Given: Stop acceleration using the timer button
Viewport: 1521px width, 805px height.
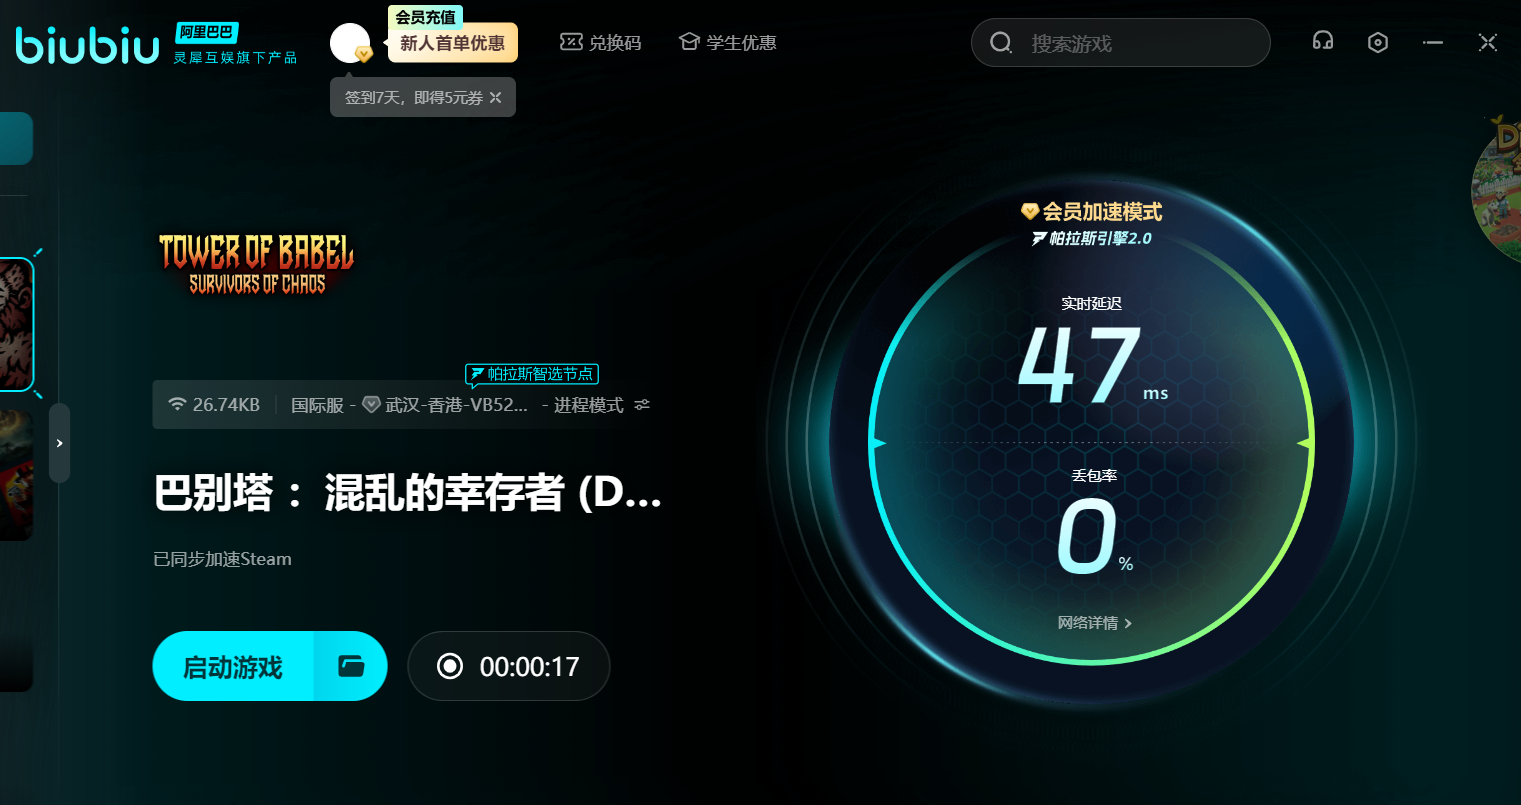Looking at the screenshot, I should click(x=508, y=666).
